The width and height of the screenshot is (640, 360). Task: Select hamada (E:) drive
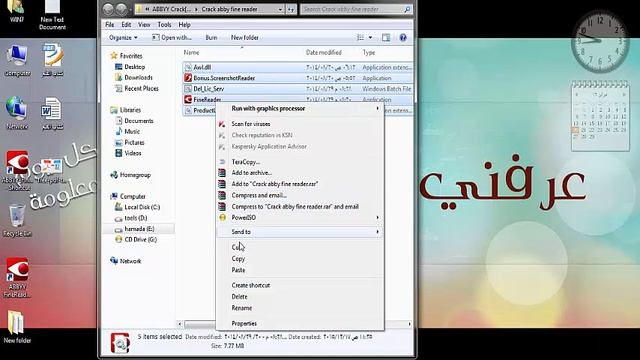click(x=139, y=229)
